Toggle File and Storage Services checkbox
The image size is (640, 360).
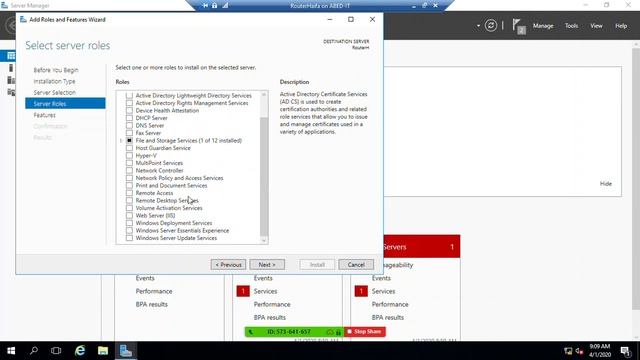129,140
